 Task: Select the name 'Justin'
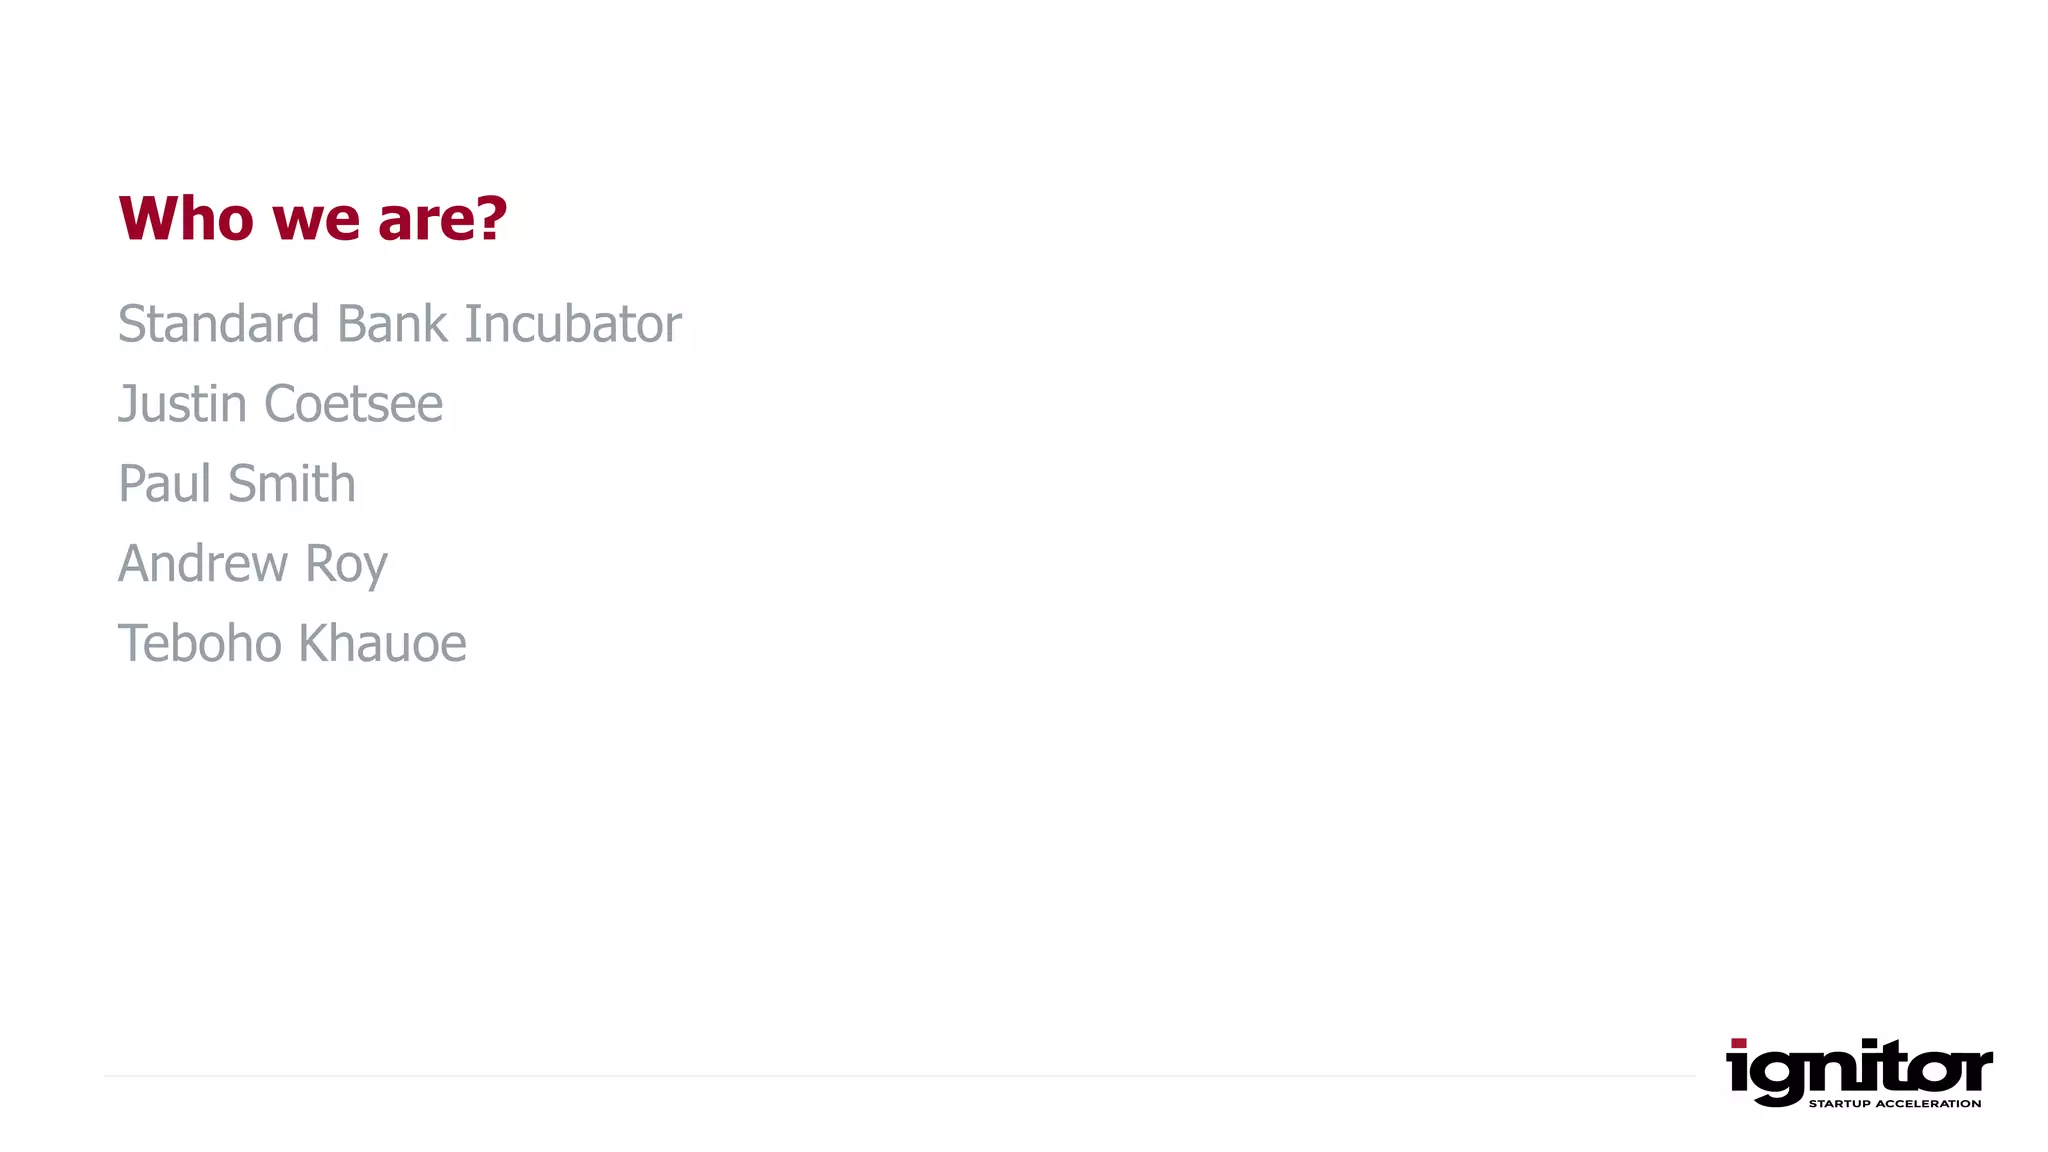click(x=182, y=404)
